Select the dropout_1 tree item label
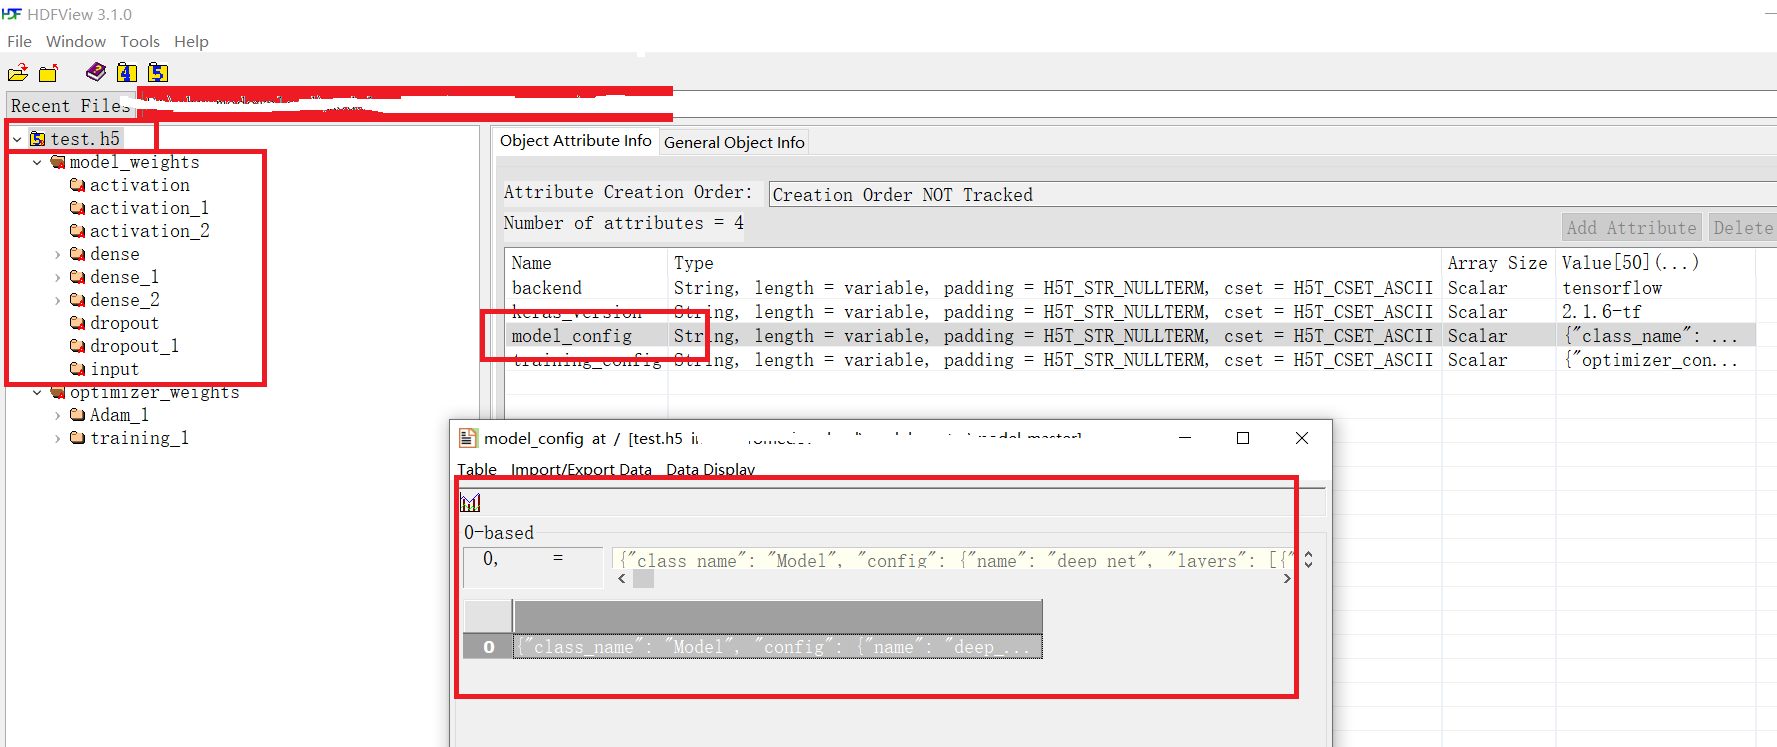1777x747 pixels. (x=134, y=346)
